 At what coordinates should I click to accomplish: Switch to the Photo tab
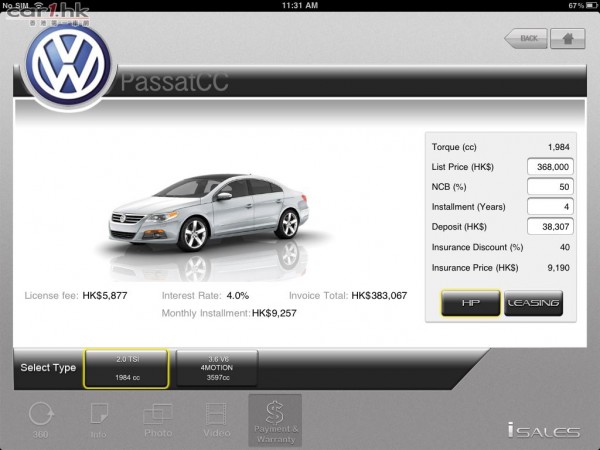[x=158, y=420]
